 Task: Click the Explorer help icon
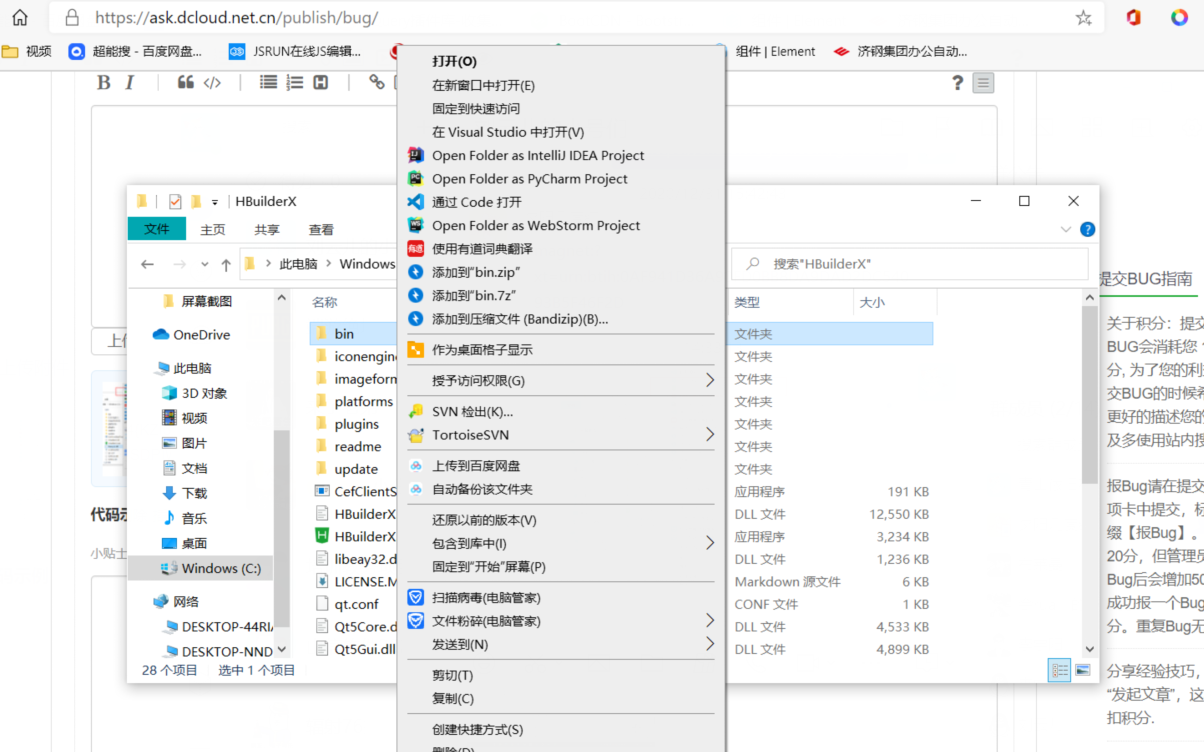tap(1087, 229)
